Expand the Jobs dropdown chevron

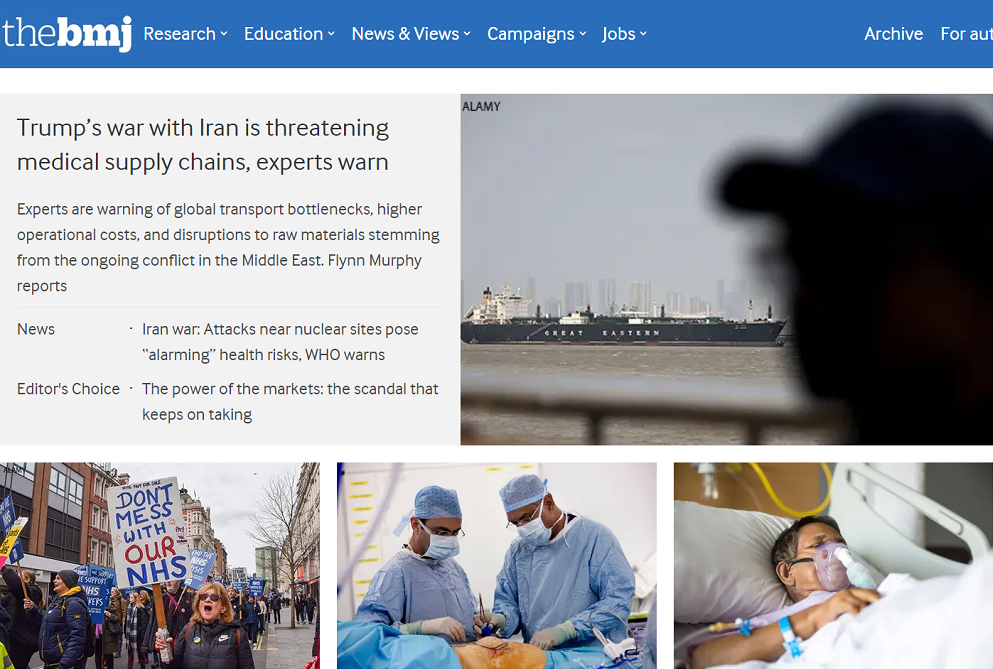[x=643, y=34]
